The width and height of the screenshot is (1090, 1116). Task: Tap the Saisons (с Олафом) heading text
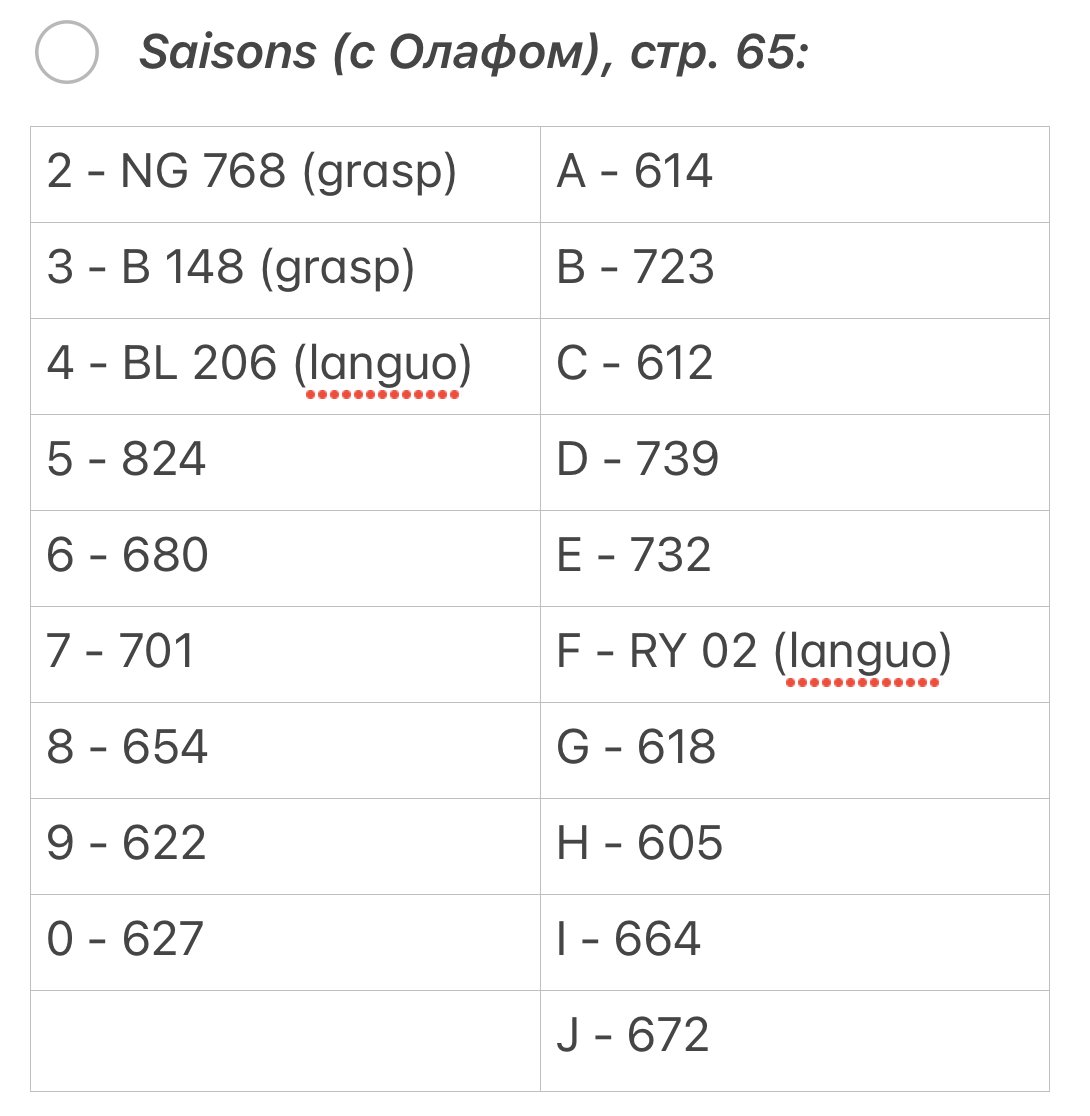click(474, 53)
